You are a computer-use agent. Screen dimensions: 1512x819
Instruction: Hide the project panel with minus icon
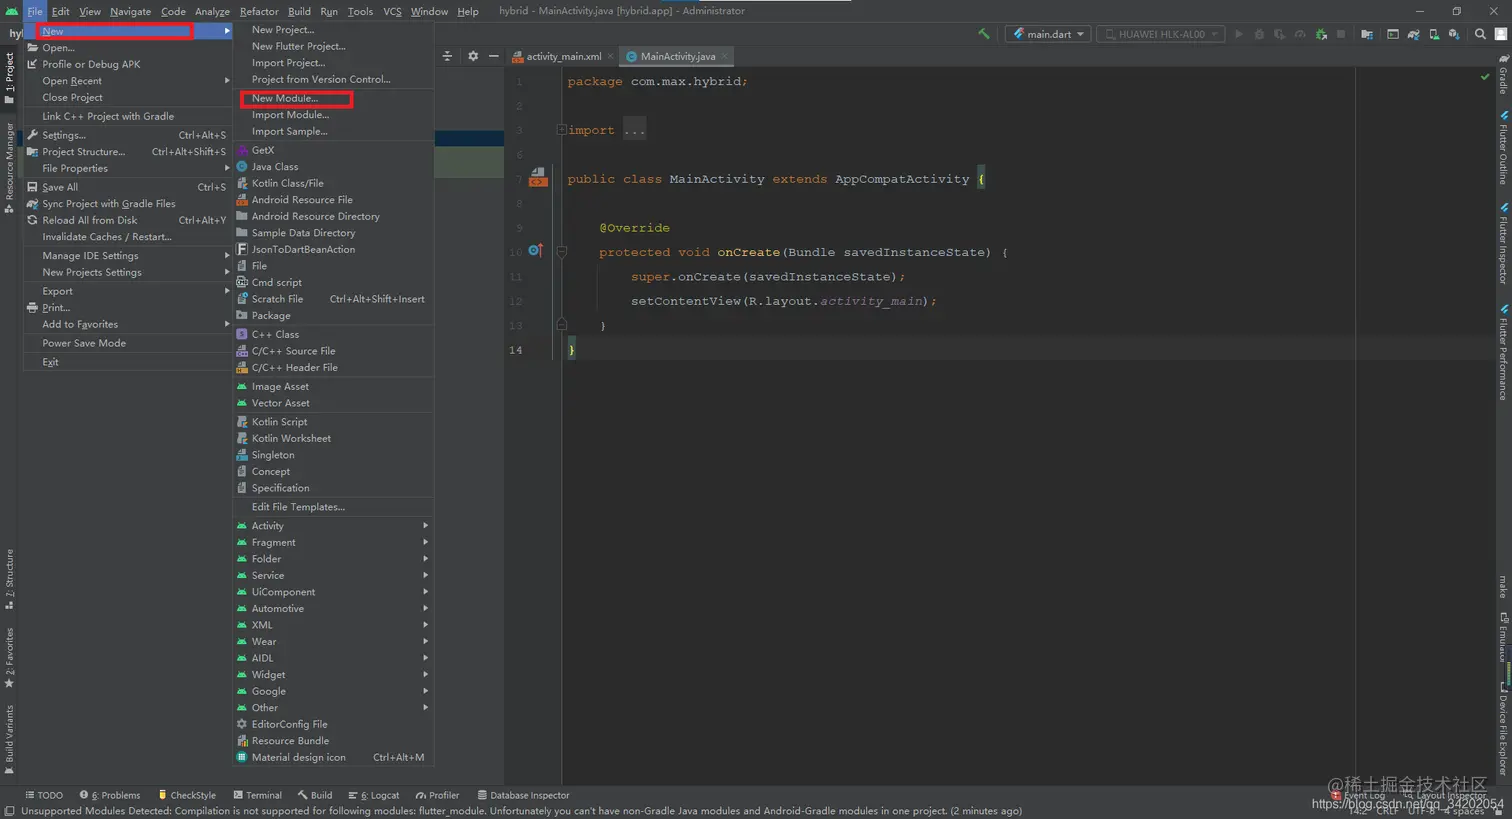pyautogui.click(x=493, y=56)
